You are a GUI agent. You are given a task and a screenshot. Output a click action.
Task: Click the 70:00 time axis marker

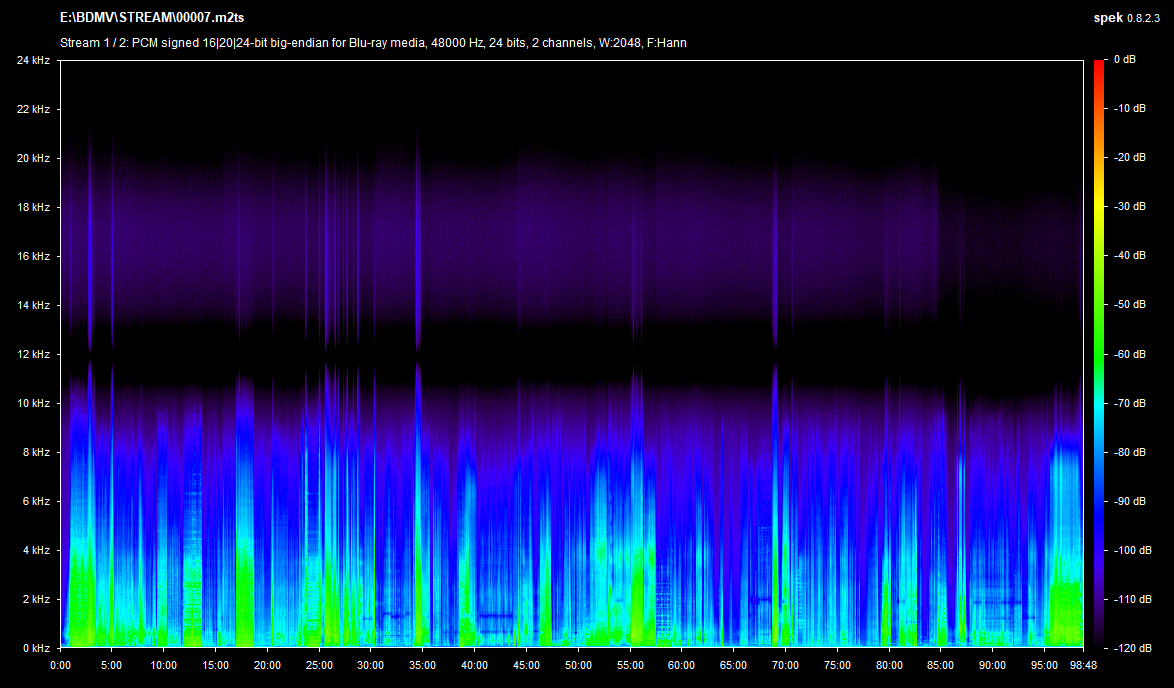(x=785, y=665)
